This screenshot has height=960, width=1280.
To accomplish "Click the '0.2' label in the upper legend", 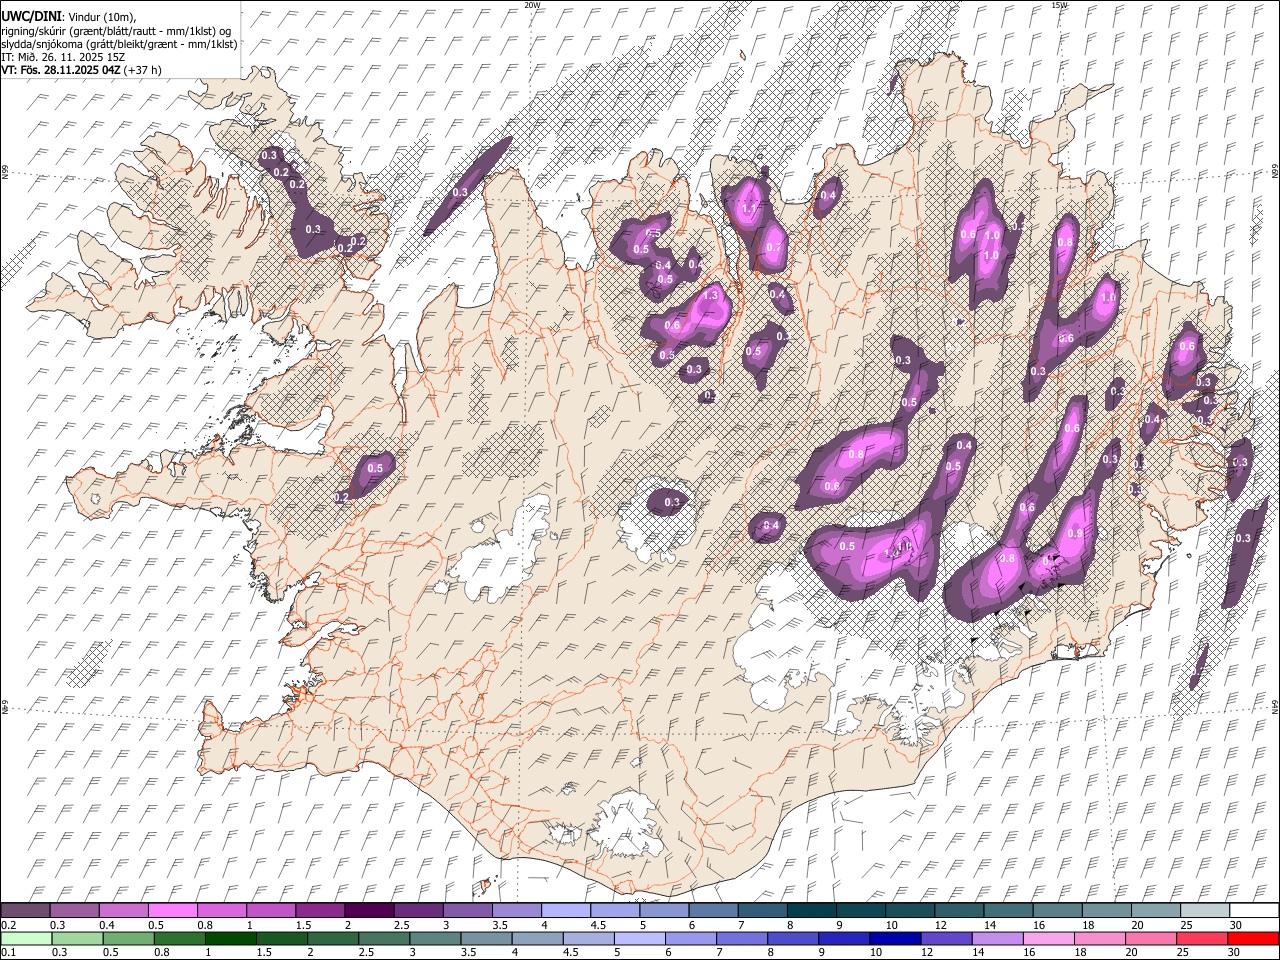I will pos(9,925).
